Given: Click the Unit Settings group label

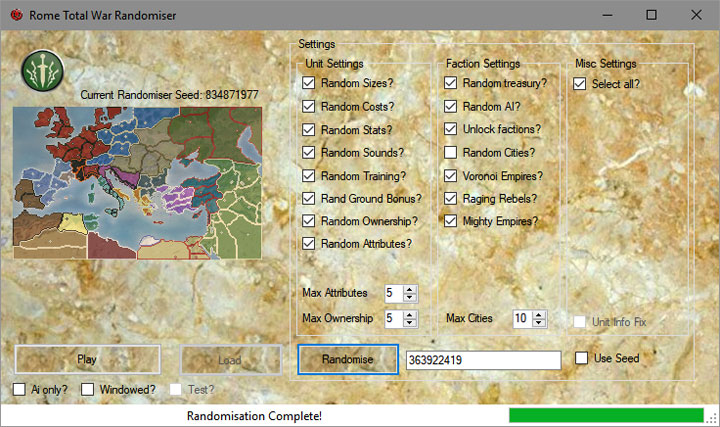Looking at the screenshot, I should coord(334,64).
